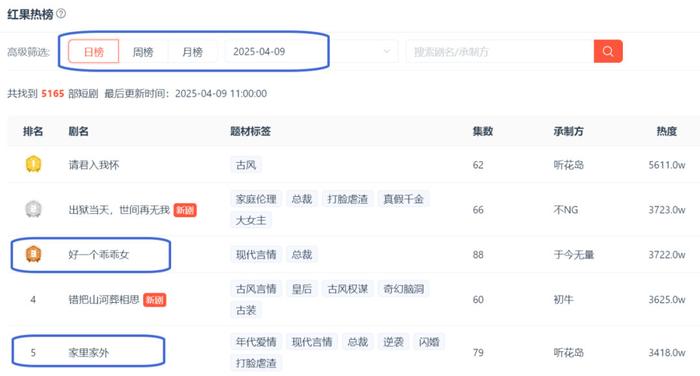Click the 新剧 badge next to 出狱当天，世间再无我
The width and height of the screenshot is (700, 376).
(185, 210)
